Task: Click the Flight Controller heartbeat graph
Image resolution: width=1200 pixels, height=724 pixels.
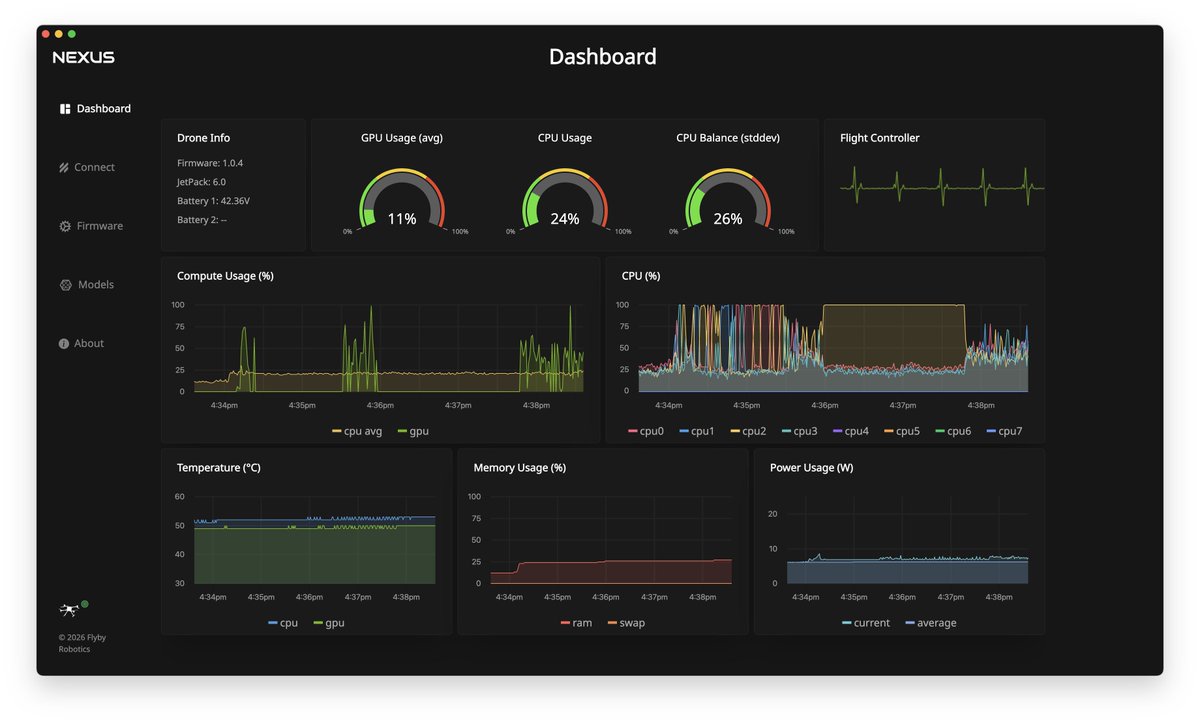Action: click(942, 187)
